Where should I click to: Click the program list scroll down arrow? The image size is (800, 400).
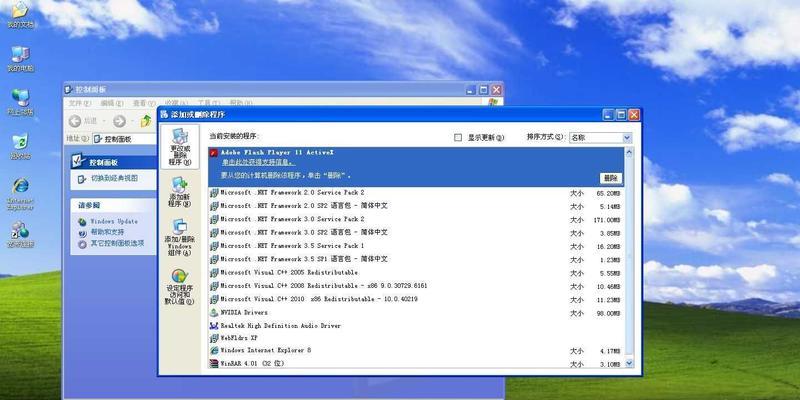pos(629,363)
